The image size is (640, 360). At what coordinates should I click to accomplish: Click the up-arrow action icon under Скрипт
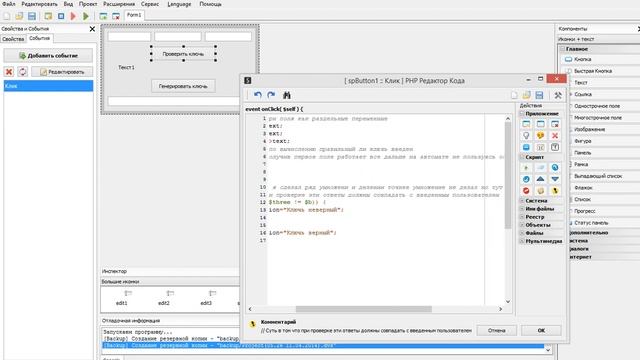(x=540, y=179)
